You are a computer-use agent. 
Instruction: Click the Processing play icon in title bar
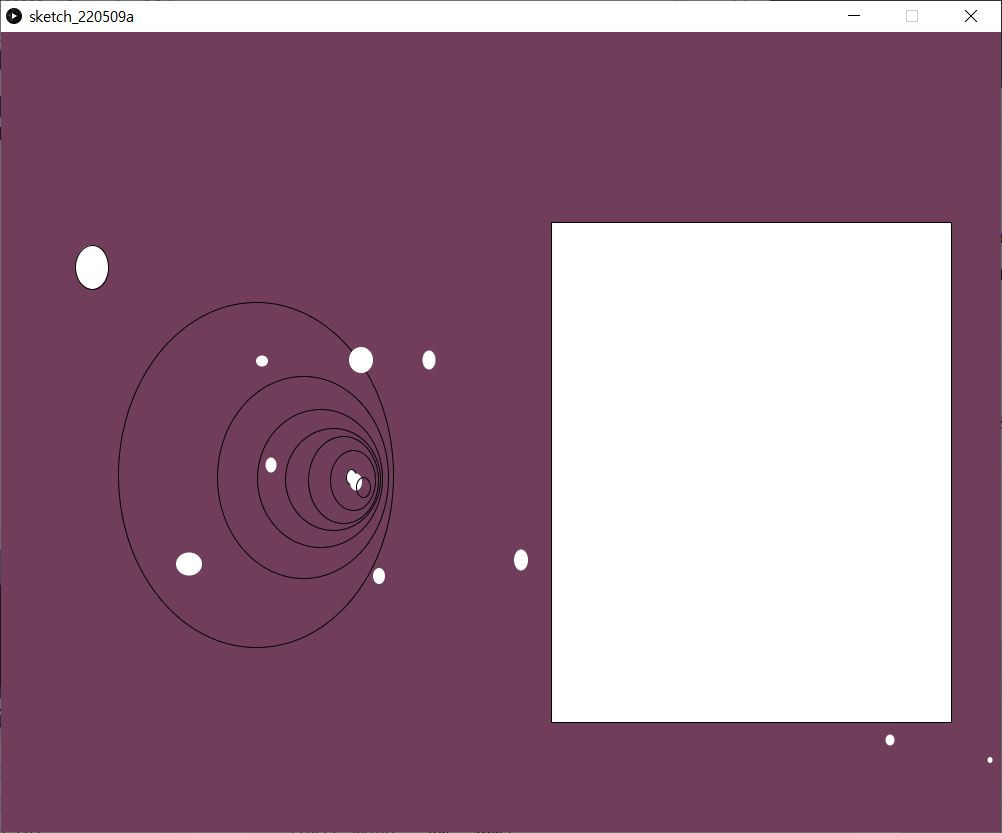click(x=14, y=16)
